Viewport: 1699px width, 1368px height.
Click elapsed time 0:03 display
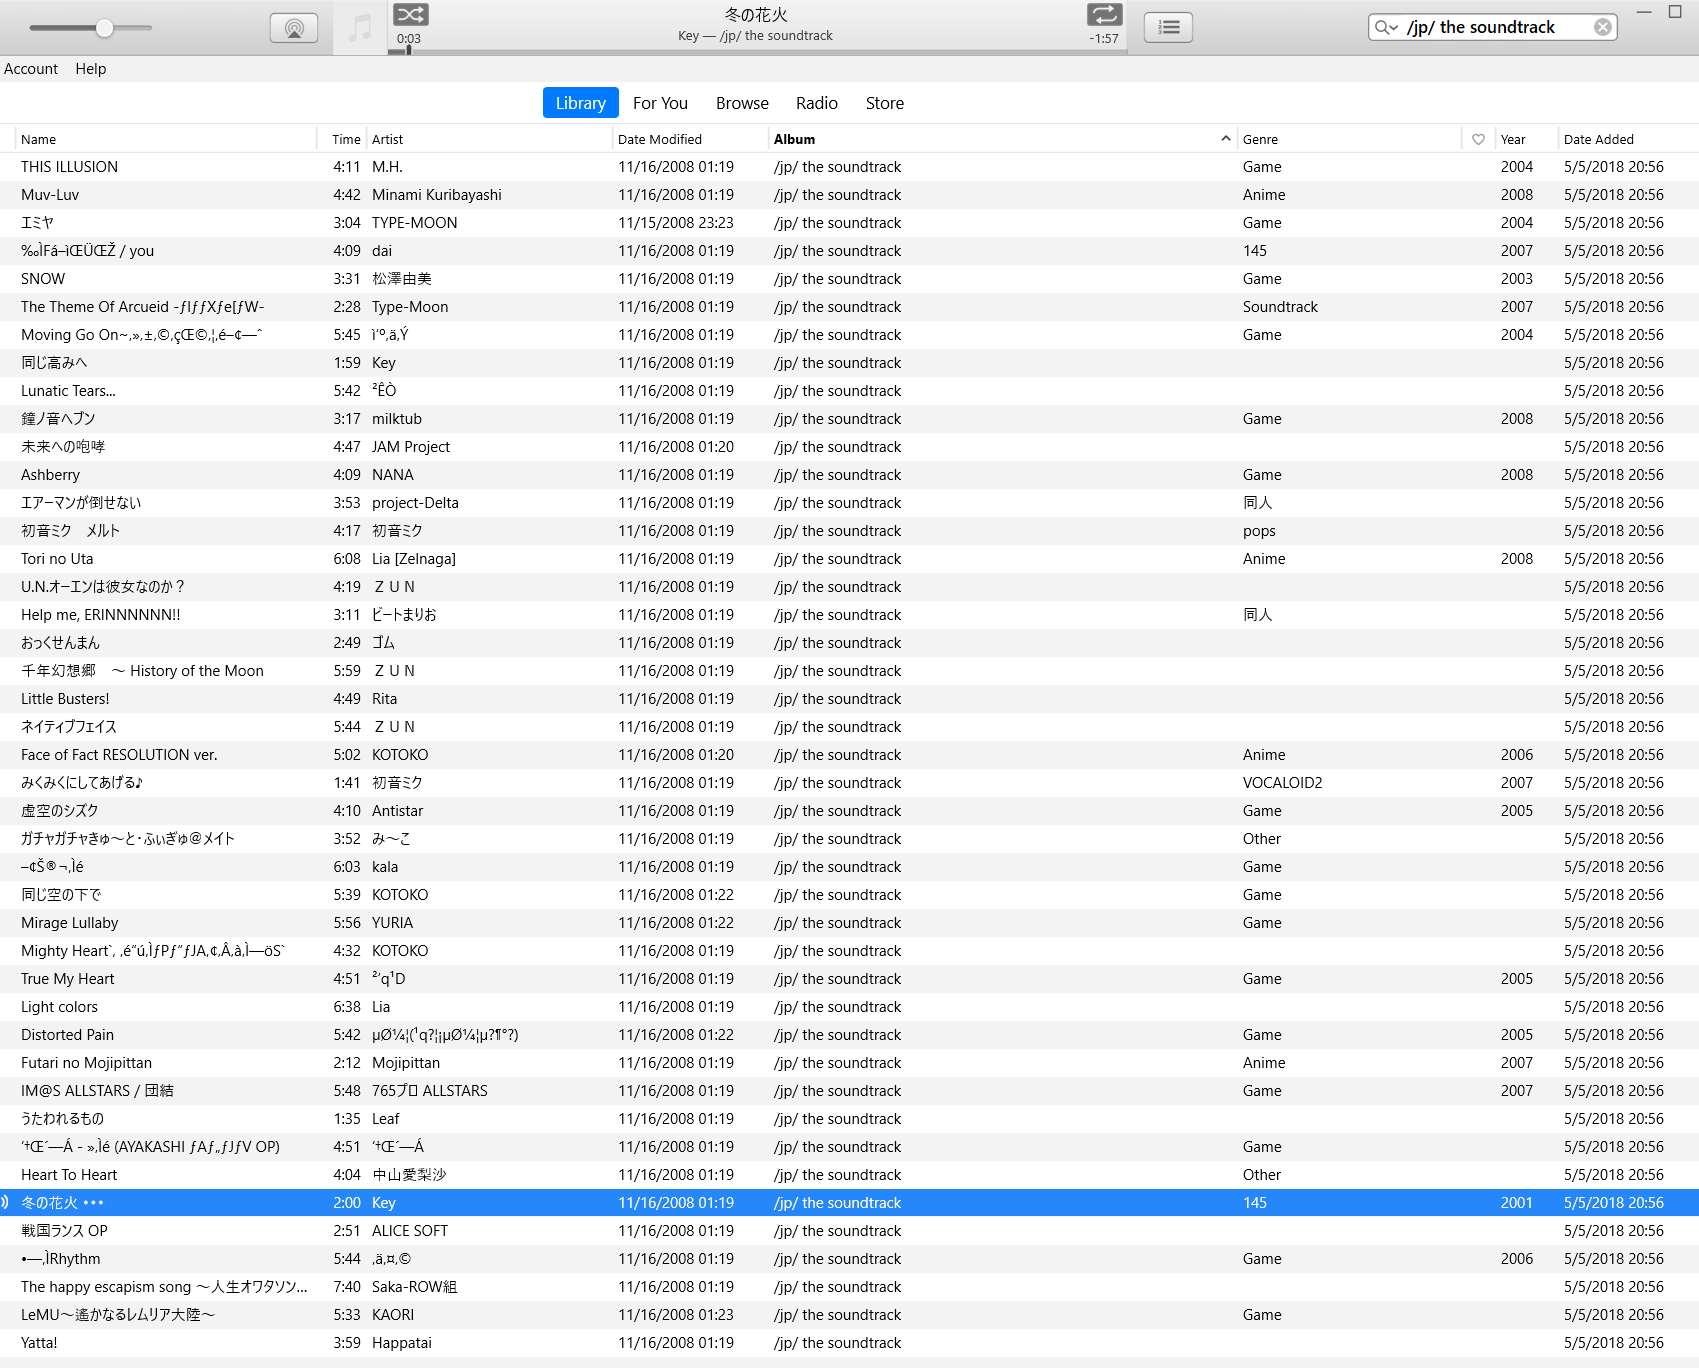(x=408, y=39)
